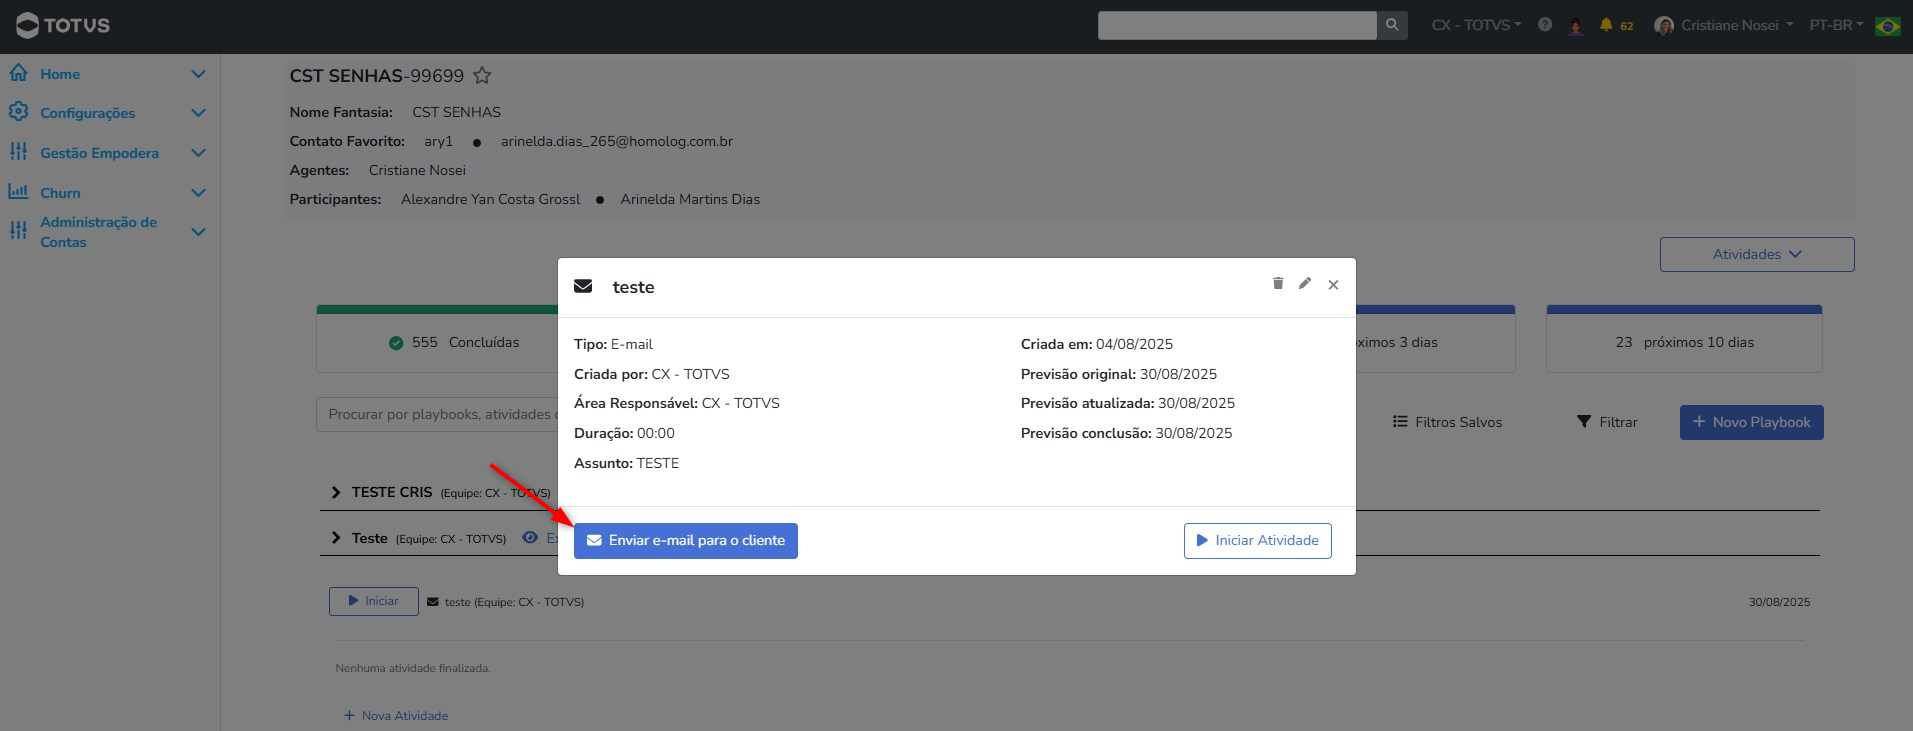Click the Agentes value Cristiane Nosei
The height and width of the screenshot is (731, 1913).
[x=417, y=170]
